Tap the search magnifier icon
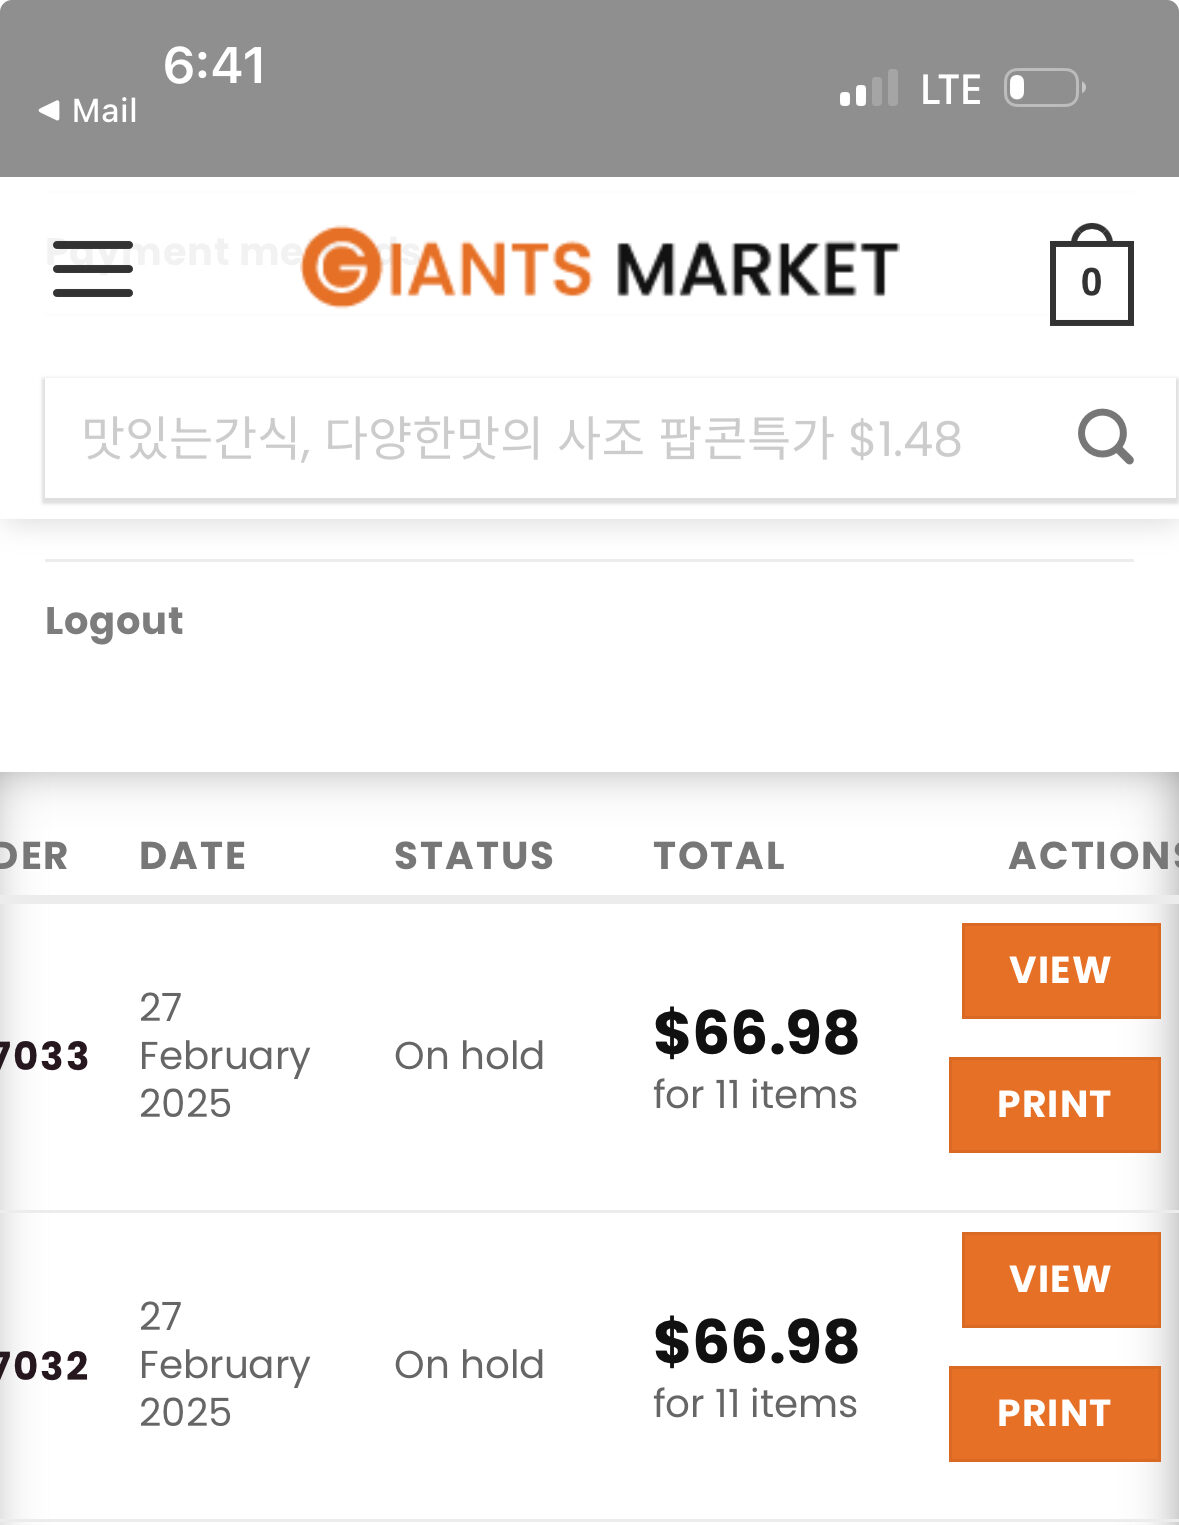The height and width of the screenshot is (1525, 1179). tap(1105, 437)
